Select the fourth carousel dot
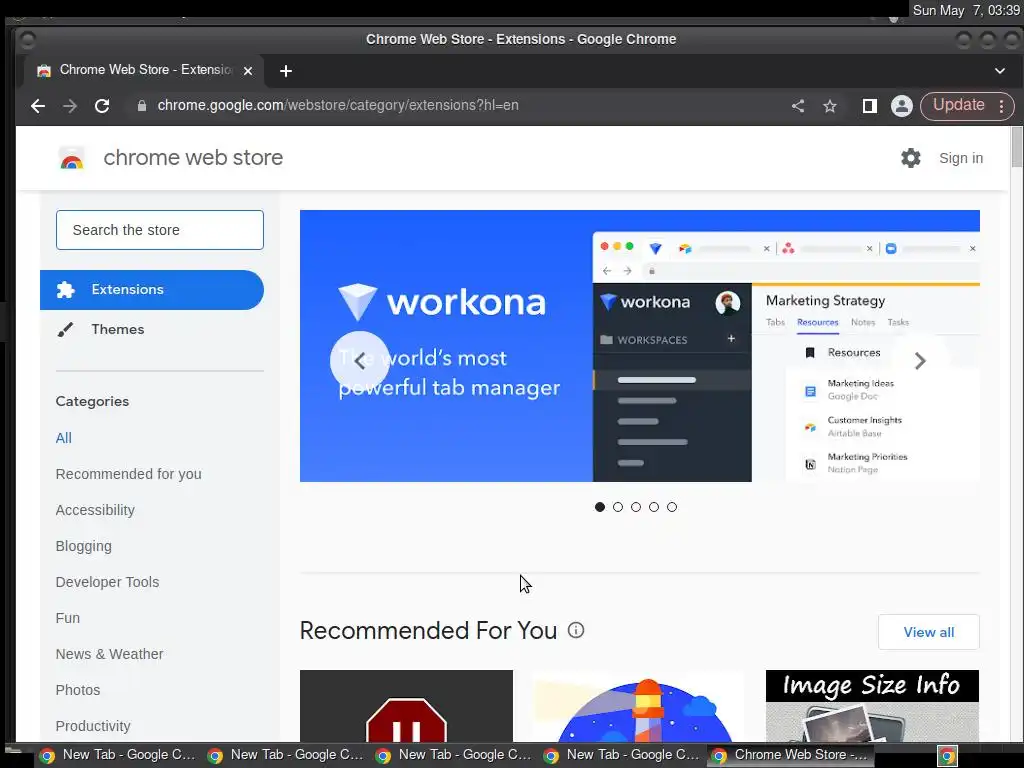 point(654,507)
